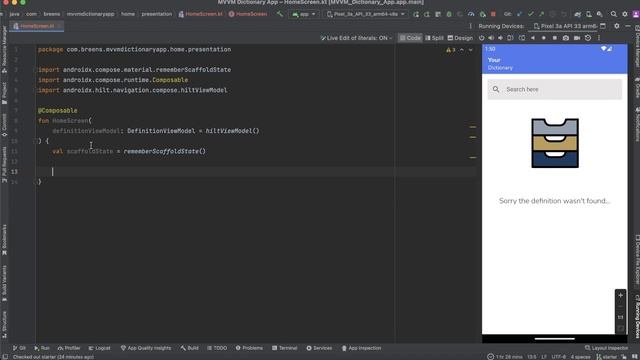This screenshot has width=640, height=360.
Task: Select Pixel 3a API 33 running device tab
Action: [x=565, y=26]
